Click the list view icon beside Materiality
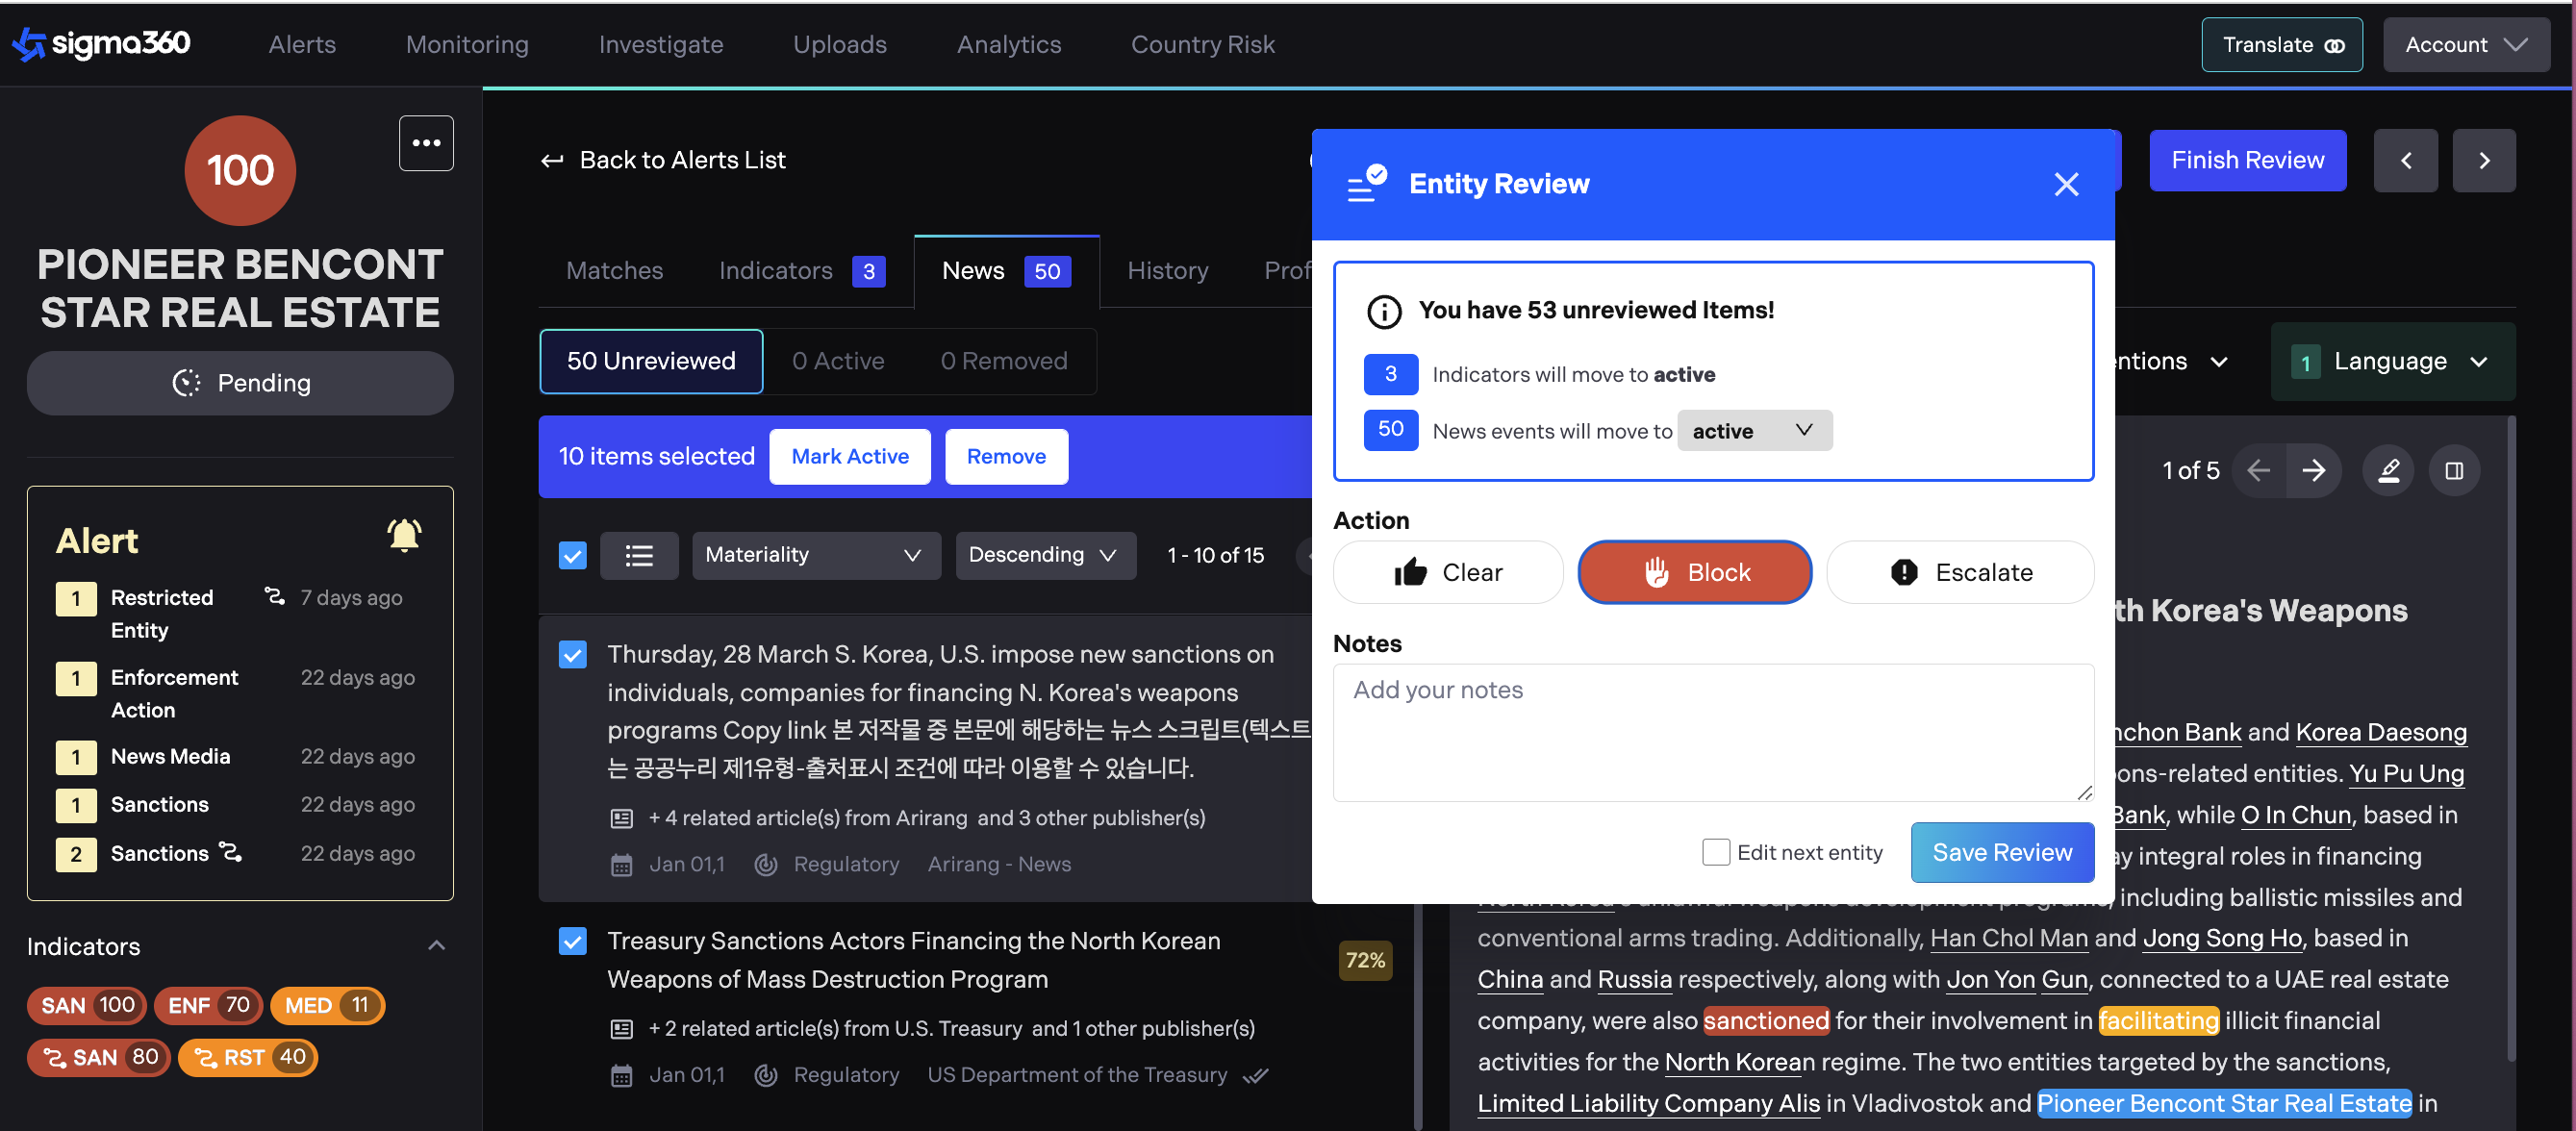2576x1131 pixels. 638,555
